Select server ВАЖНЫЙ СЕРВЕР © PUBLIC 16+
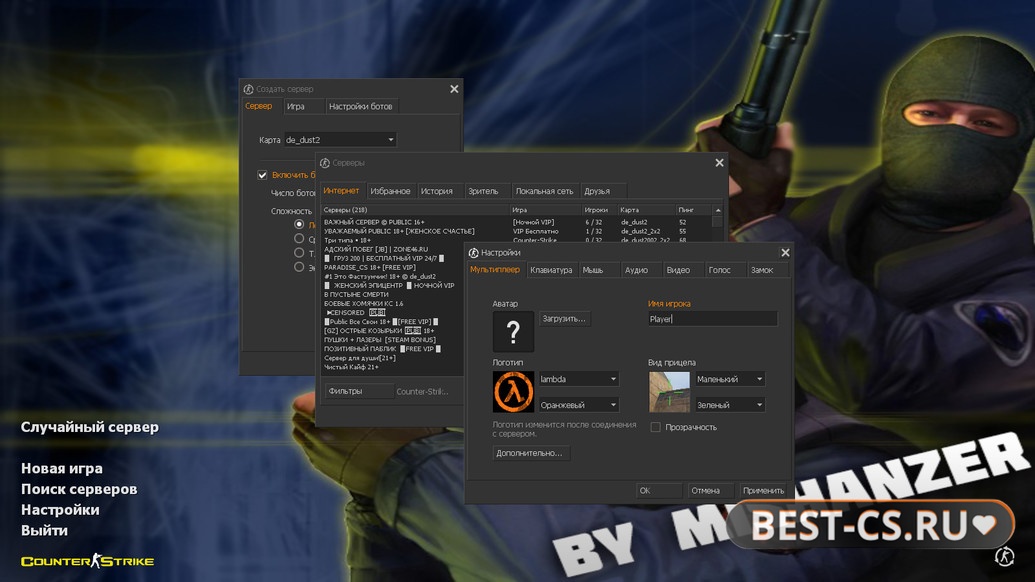 click(x=516, y=222)
